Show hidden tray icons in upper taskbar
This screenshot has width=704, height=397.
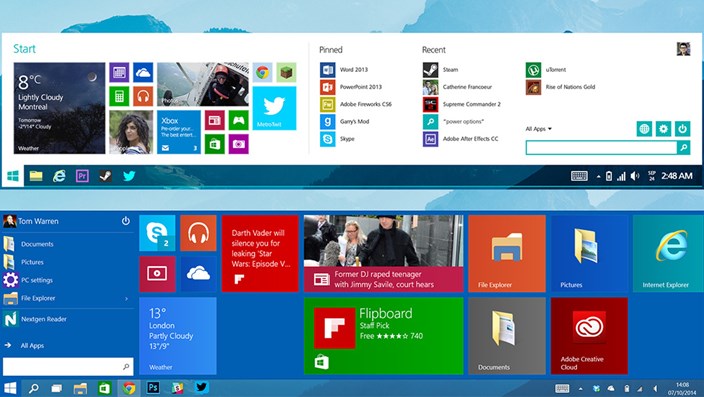[x=598, y=177]
